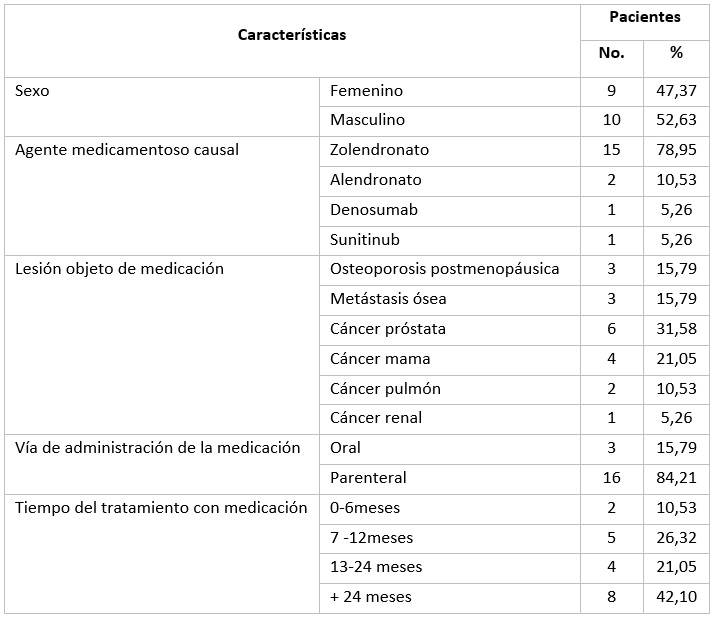Click the "Zolendronato" cell

pyautogui.click(x=379, y=150)
